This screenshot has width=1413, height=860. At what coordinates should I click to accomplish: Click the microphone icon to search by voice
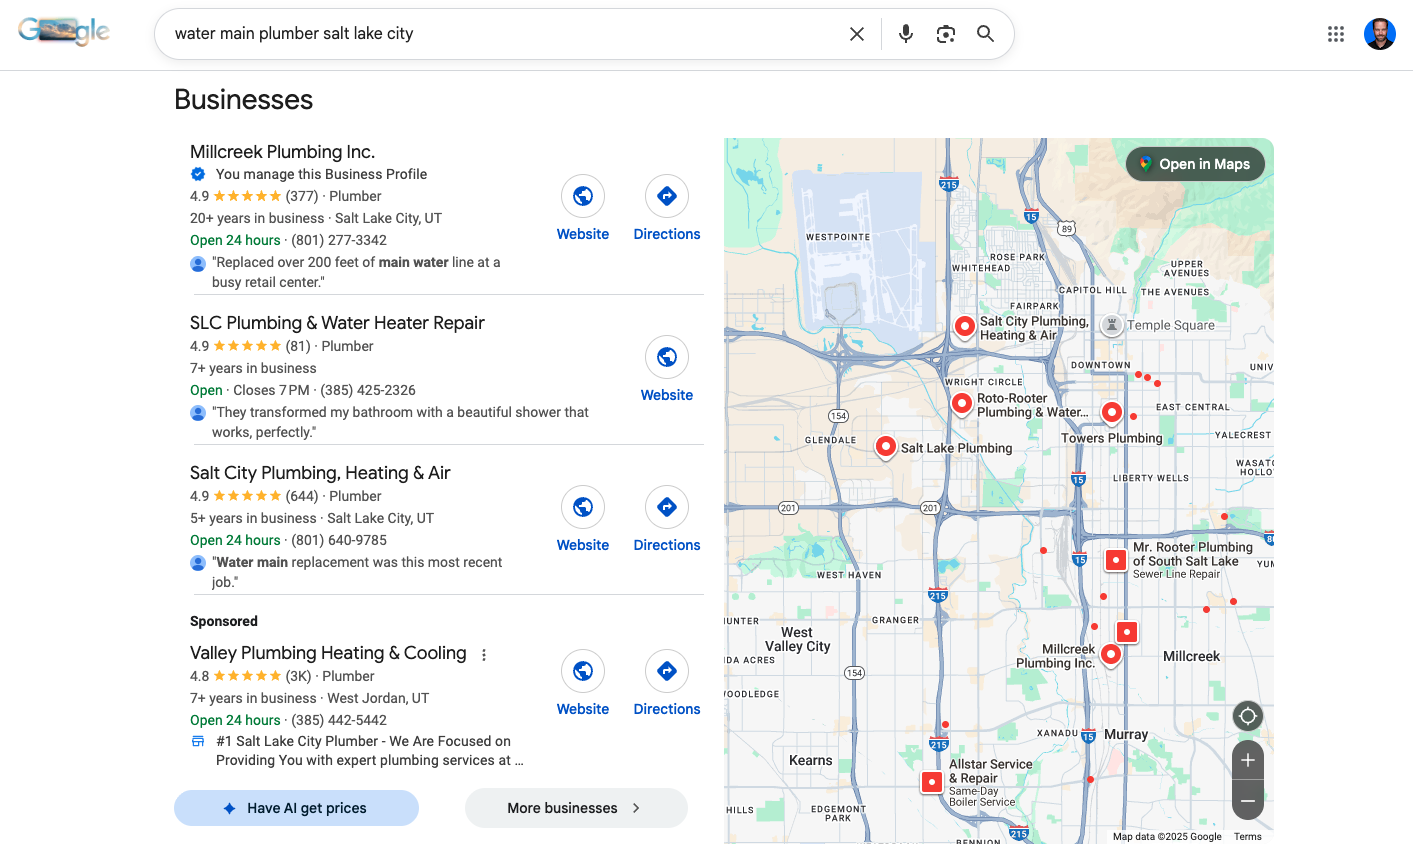click(x=905, y=33)
